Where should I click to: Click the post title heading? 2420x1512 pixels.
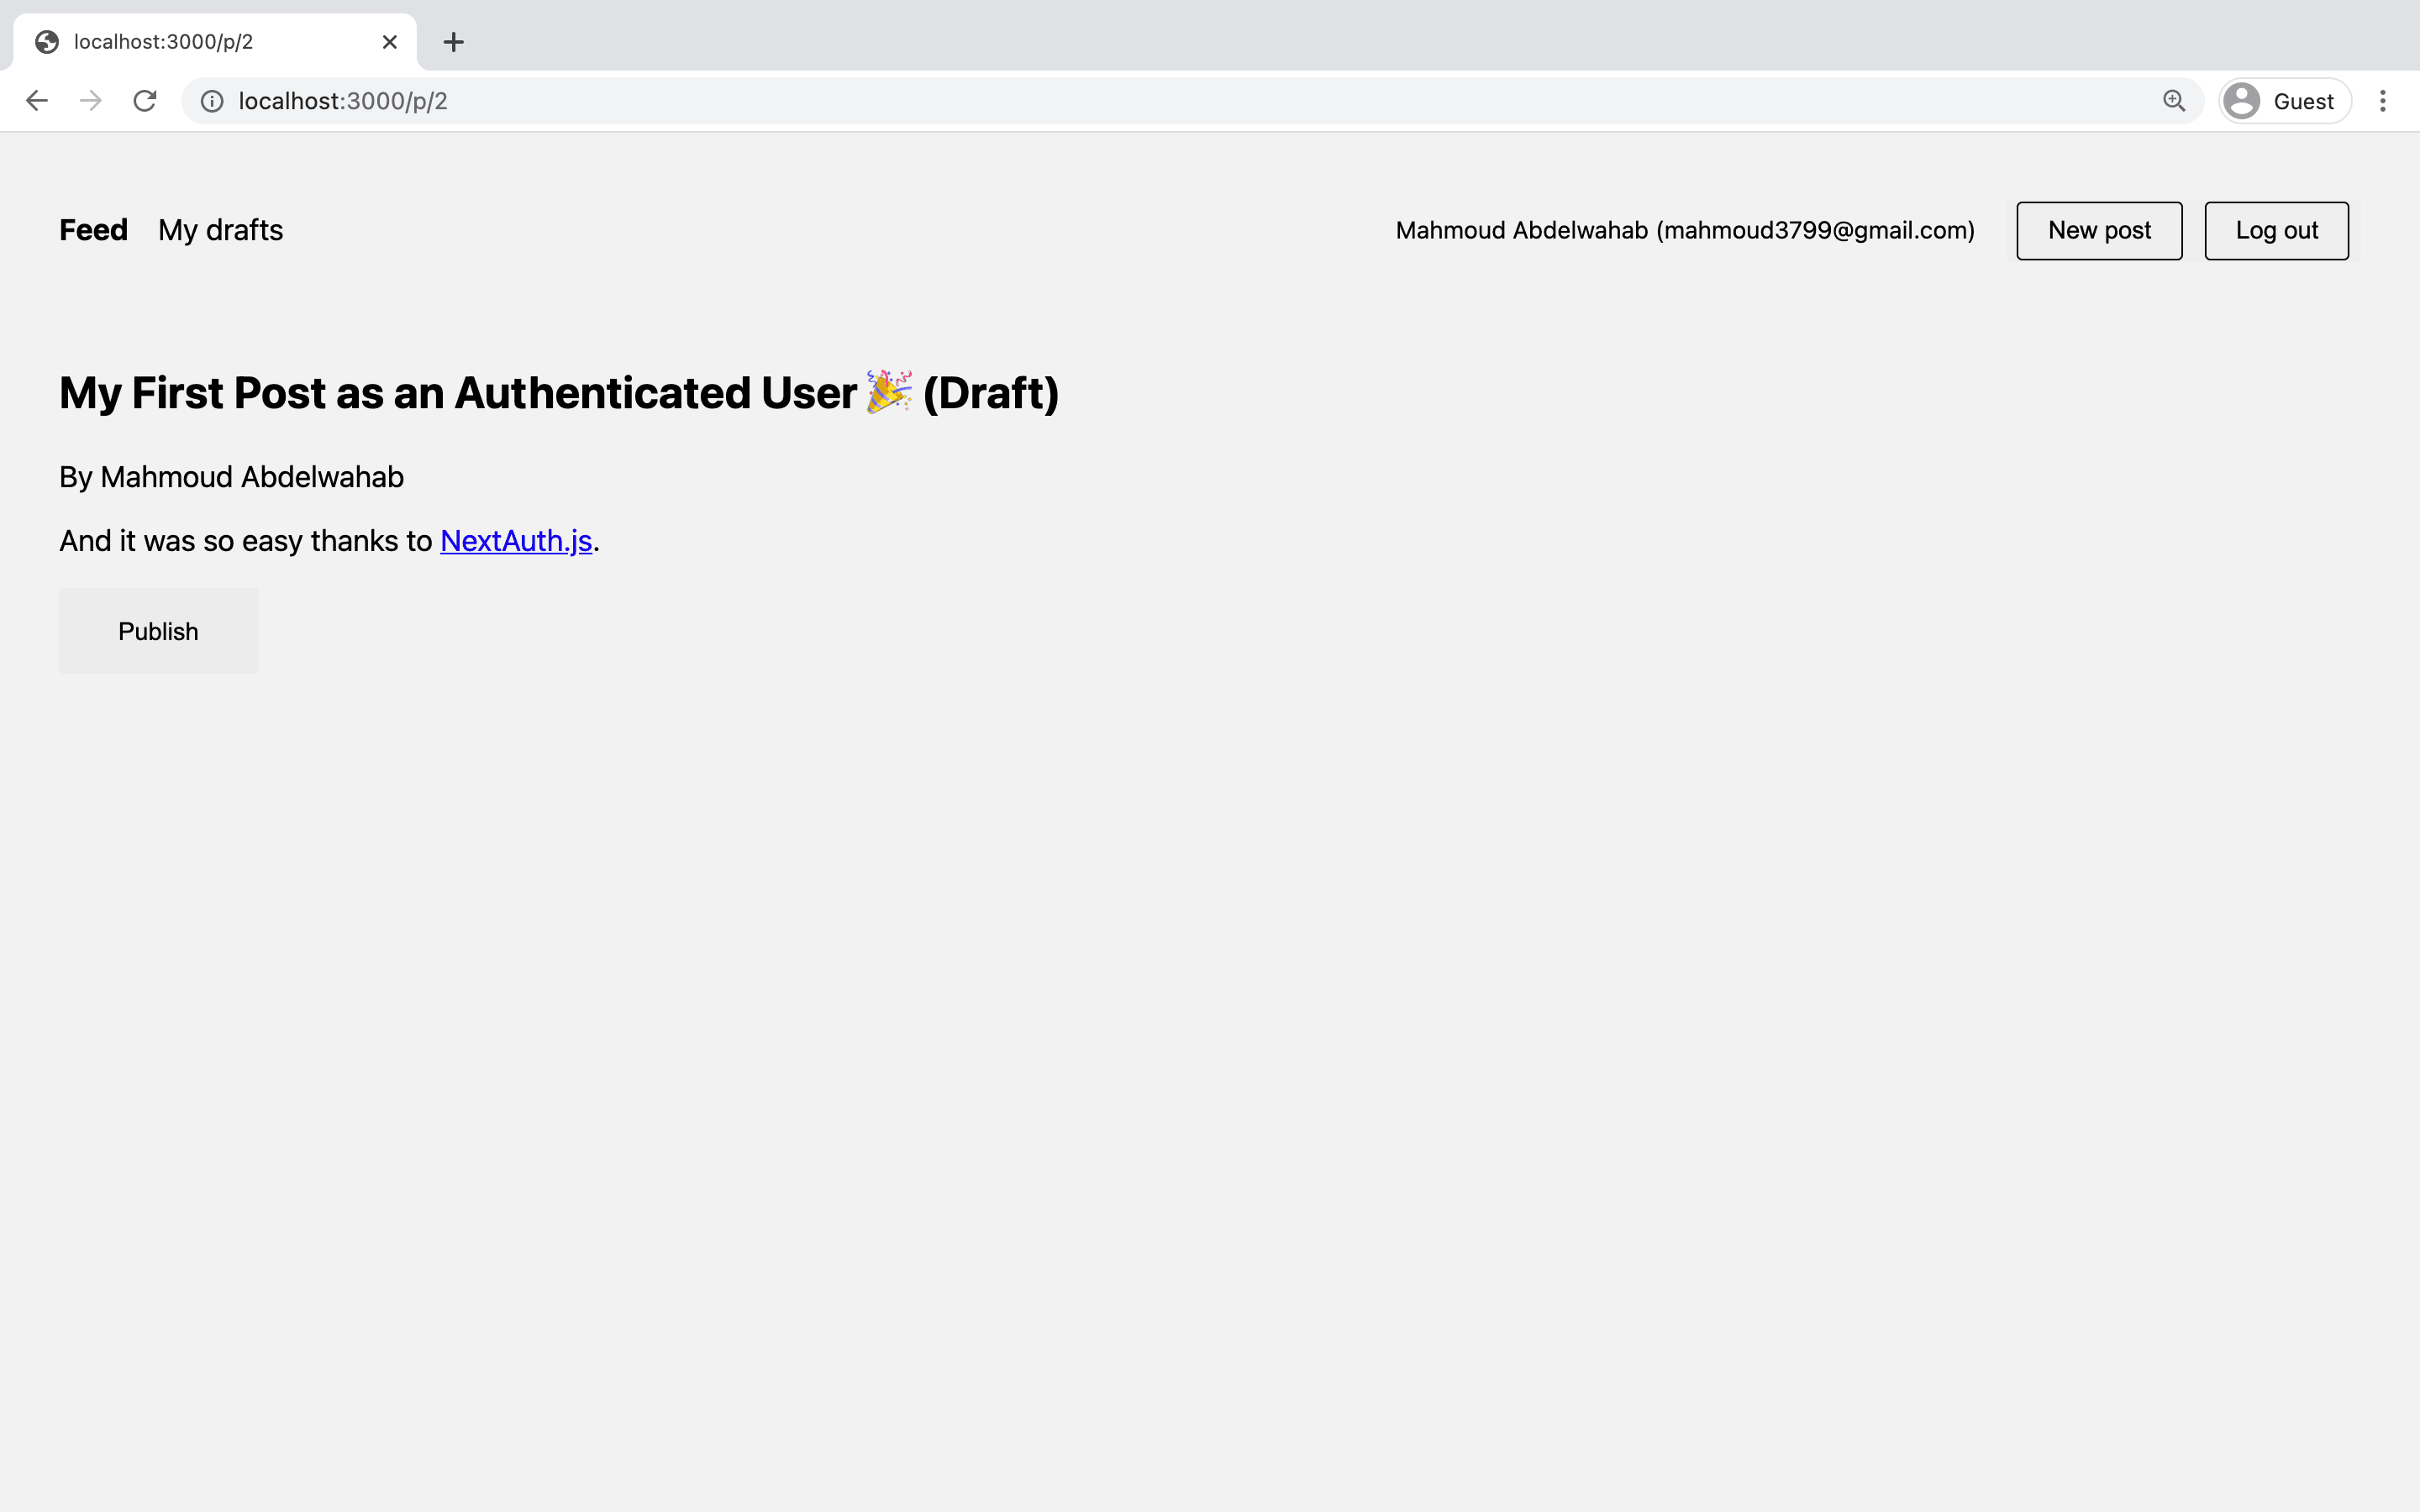[558, 393]
